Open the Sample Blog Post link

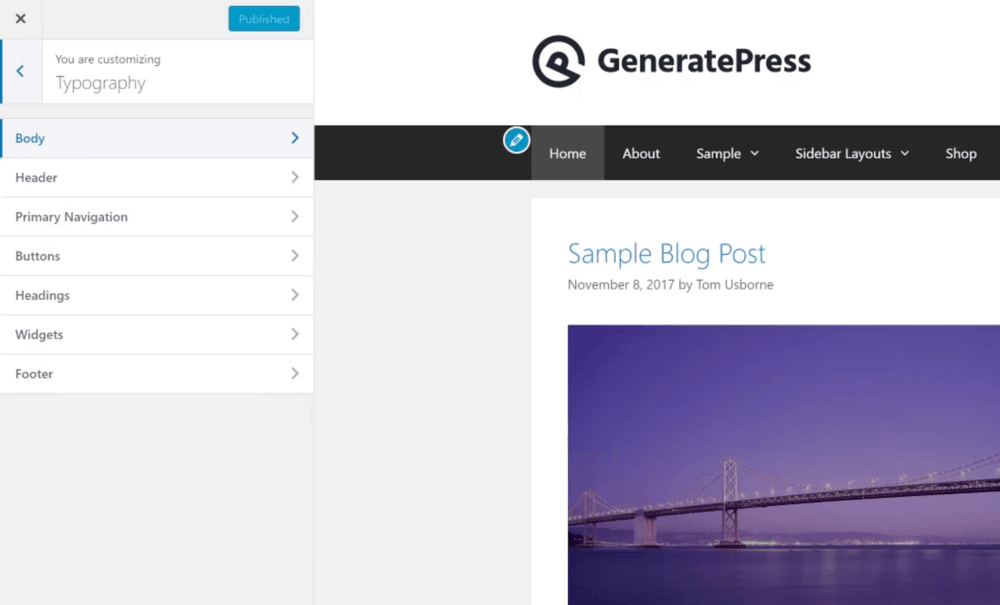666,253
